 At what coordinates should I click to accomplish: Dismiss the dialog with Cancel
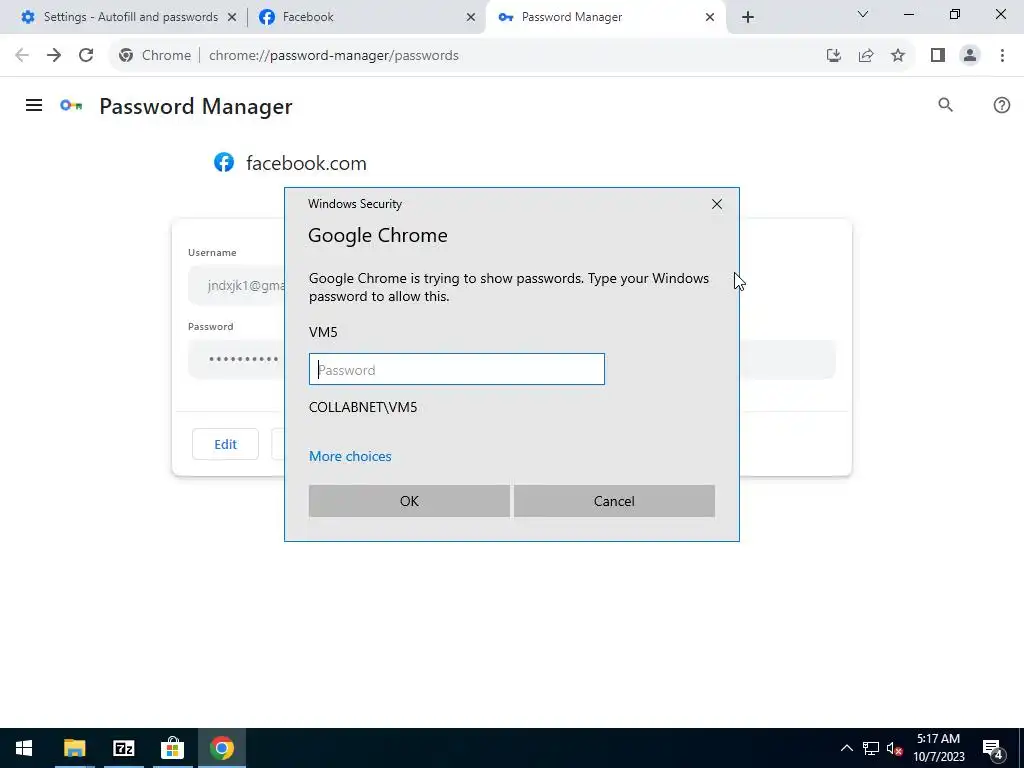[614, 501]
